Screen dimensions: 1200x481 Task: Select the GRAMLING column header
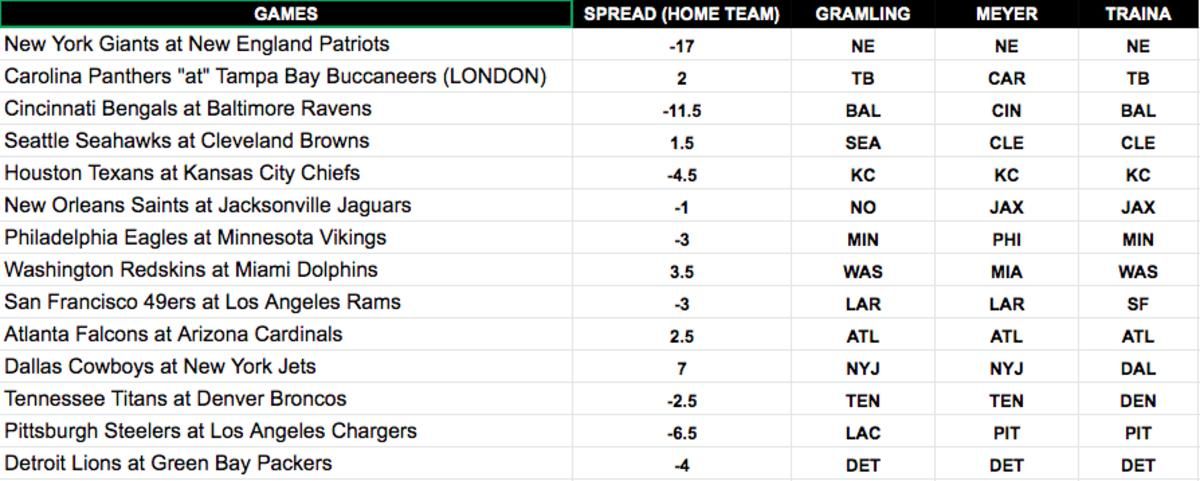[863, 14]
